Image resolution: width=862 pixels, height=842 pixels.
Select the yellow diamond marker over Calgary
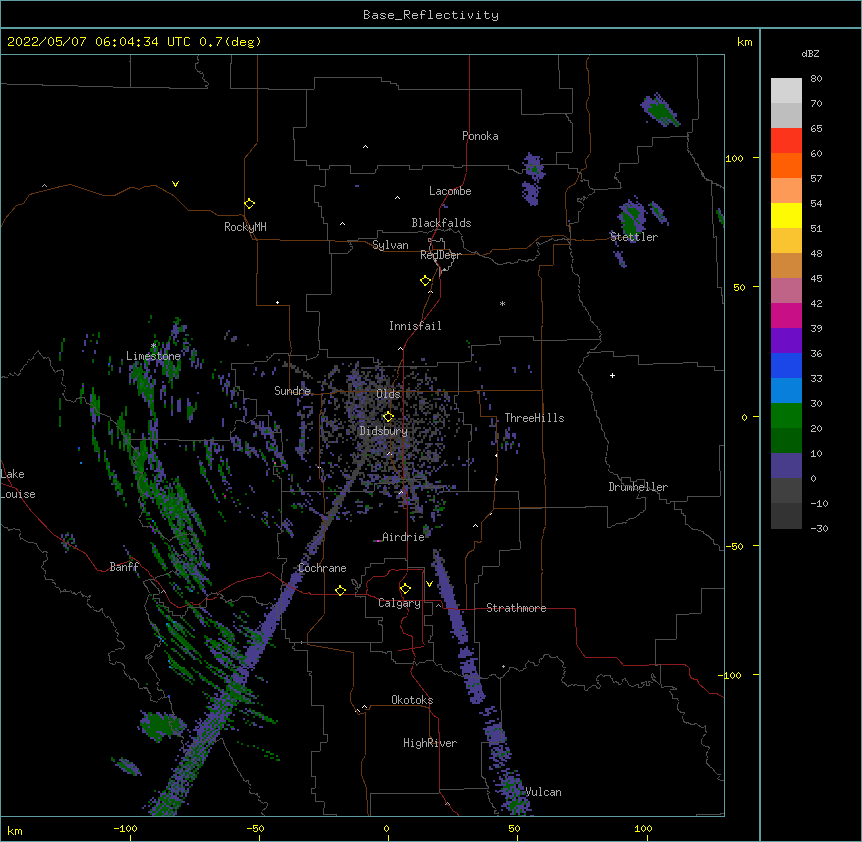point(405,589)
